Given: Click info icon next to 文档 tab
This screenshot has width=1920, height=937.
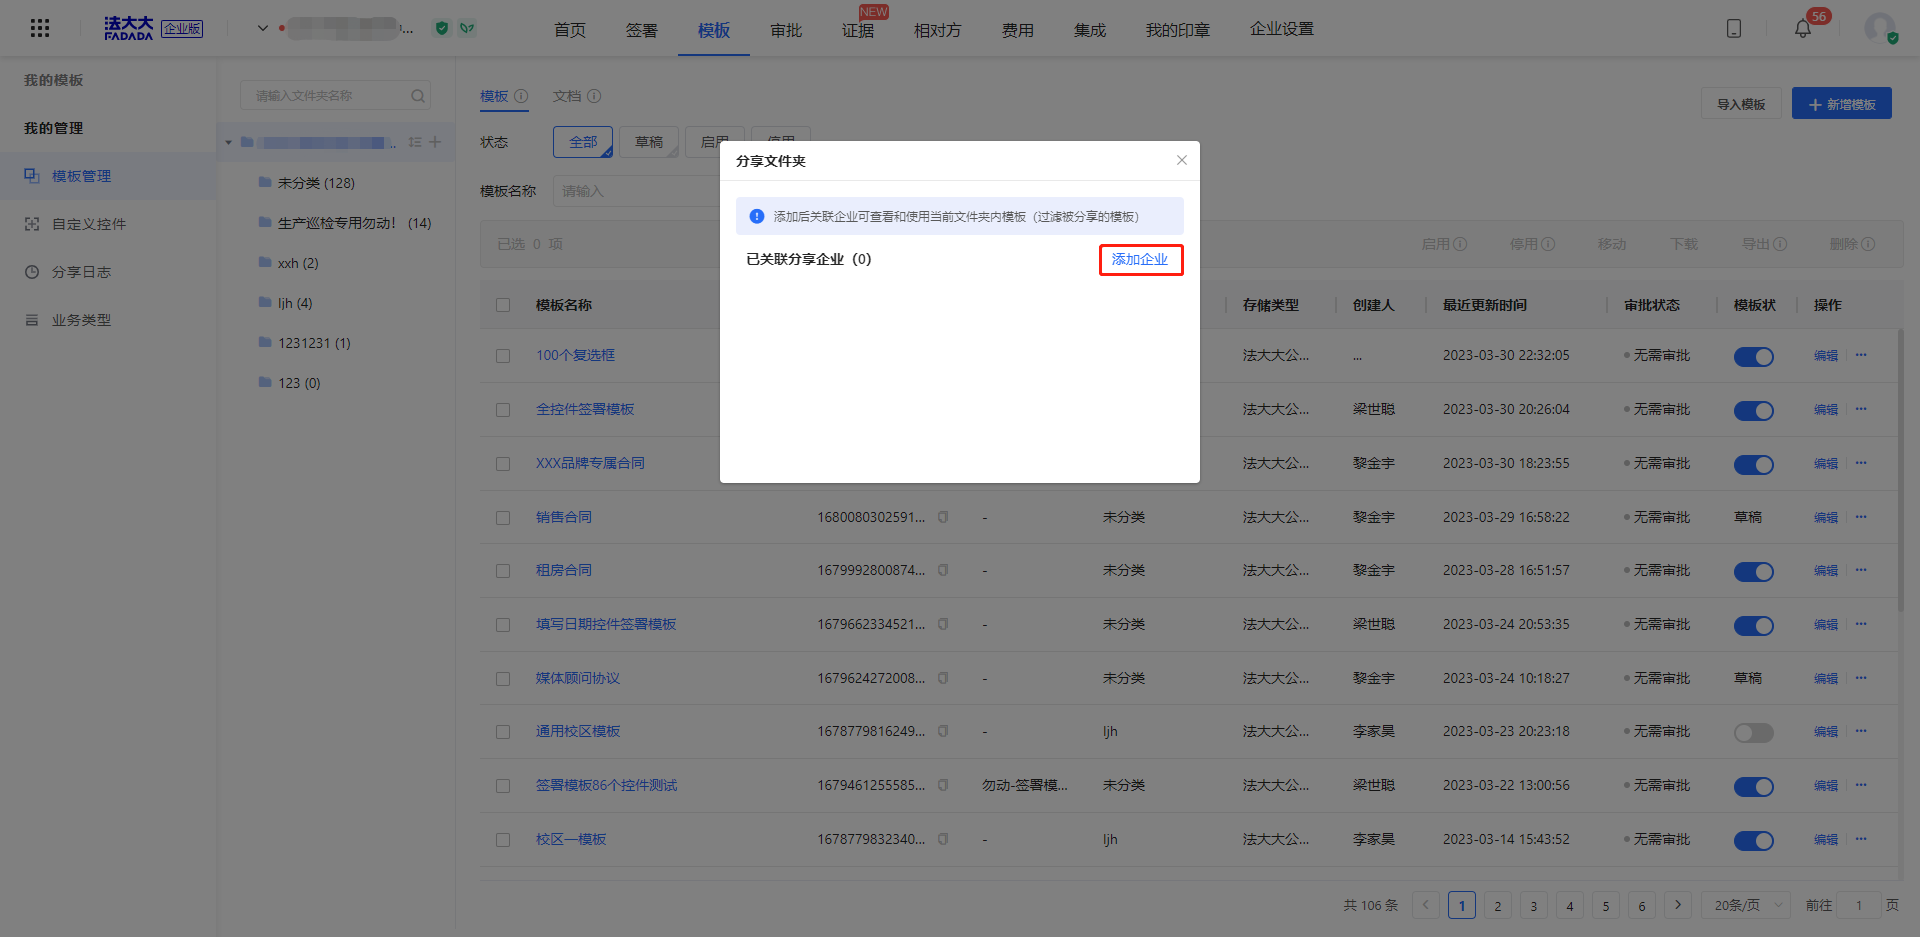Looking at the screenshot, I should [x=594, y=96].
